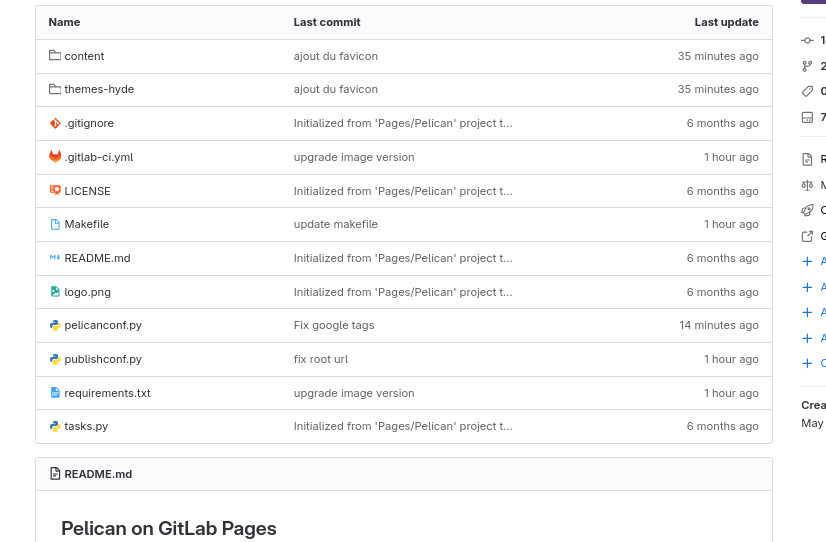Open the 'Fix google tags' commit

334,325
